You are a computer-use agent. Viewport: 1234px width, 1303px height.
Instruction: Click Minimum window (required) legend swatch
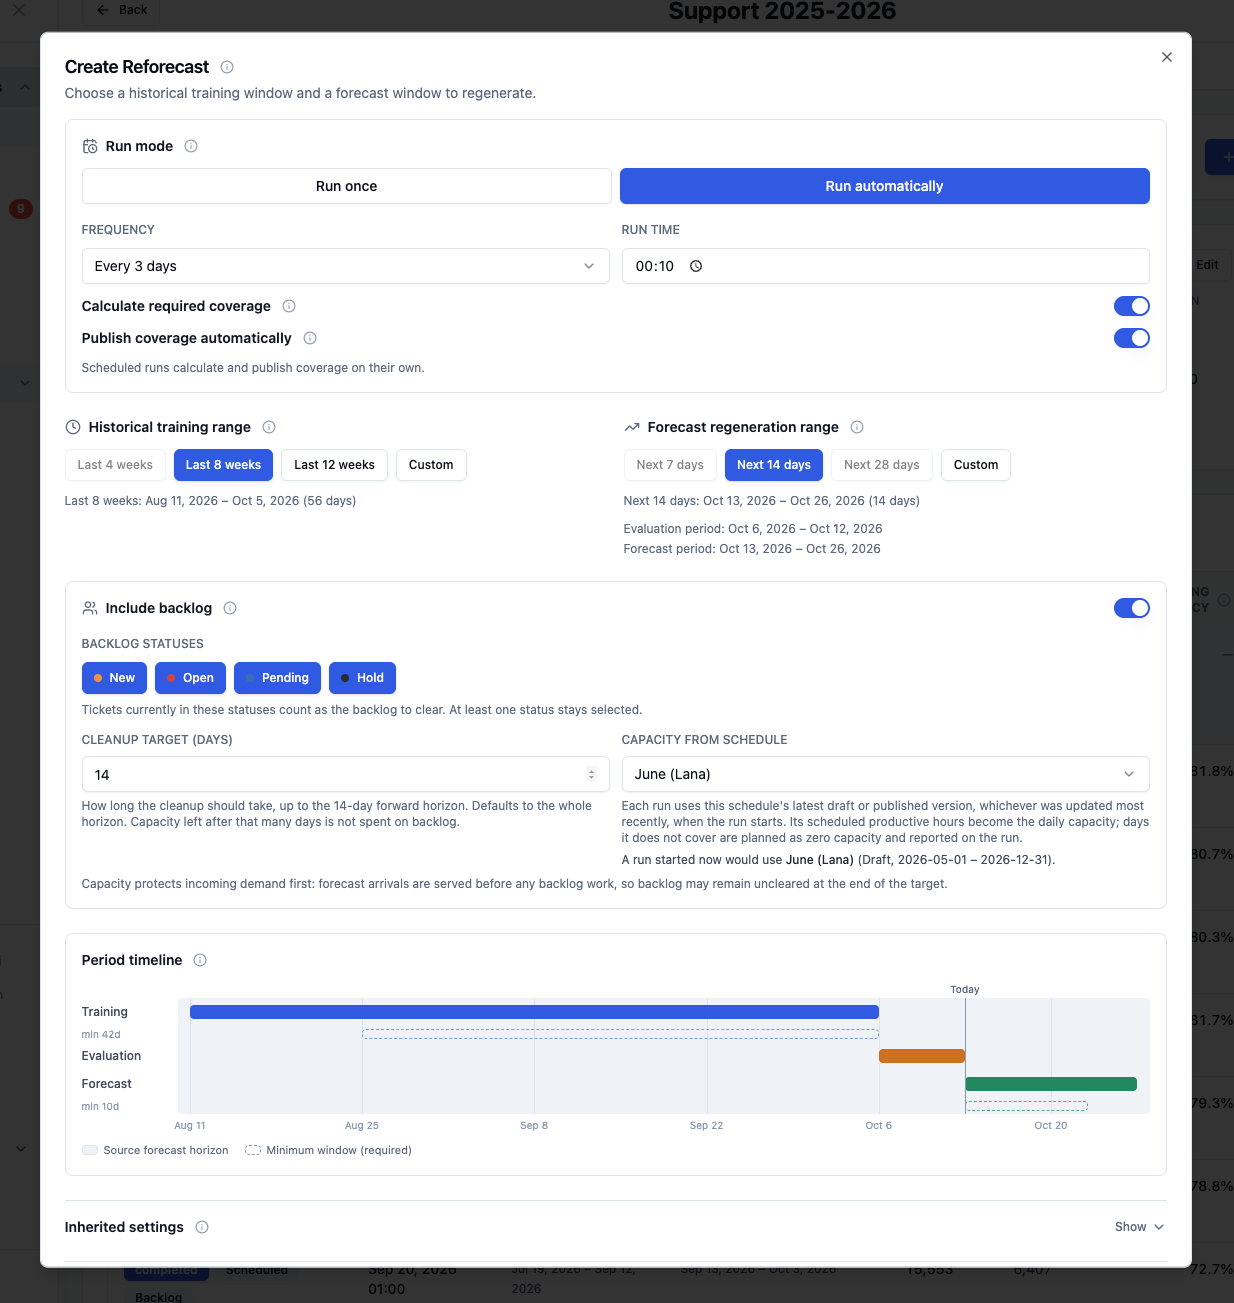[x=253, y=1150]
